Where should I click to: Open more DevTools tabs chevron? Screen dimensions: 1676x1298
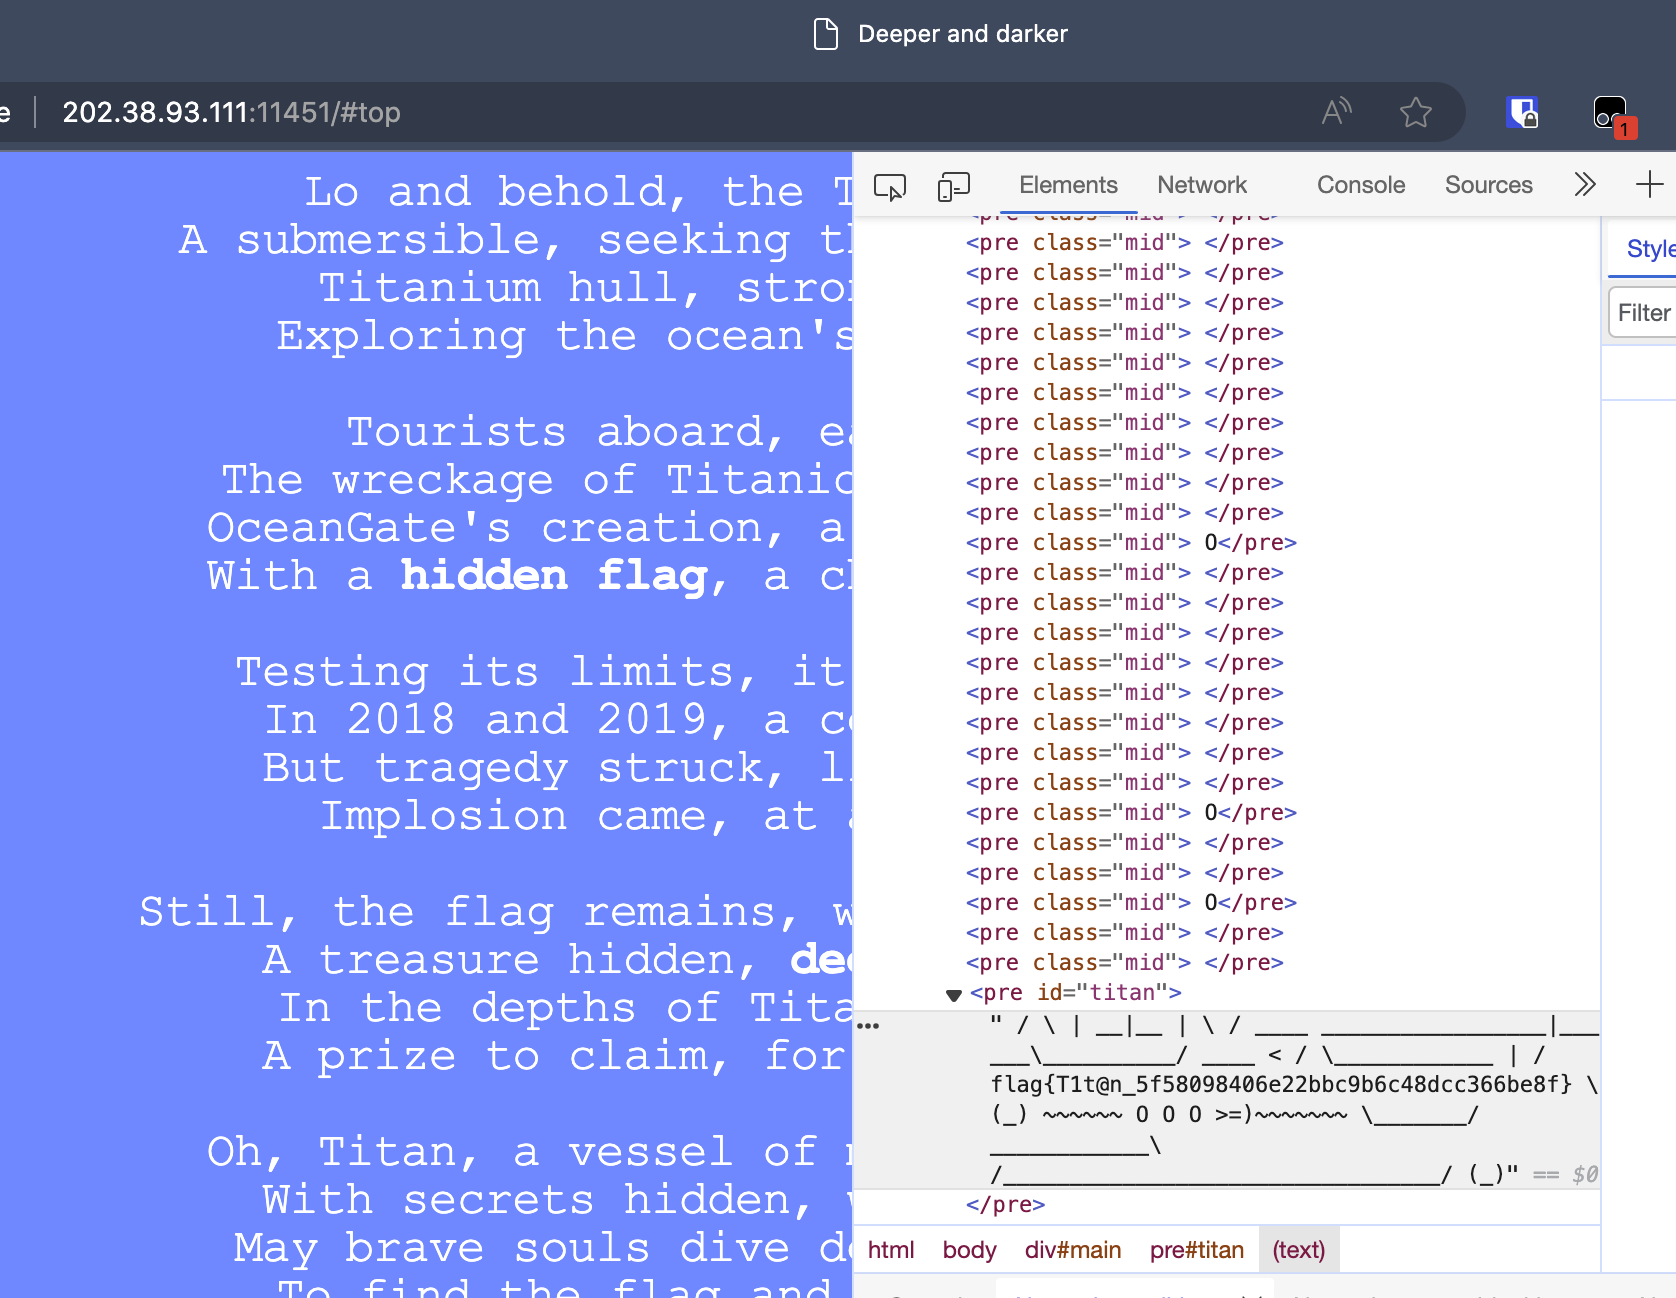click(x=1585, y=185)
